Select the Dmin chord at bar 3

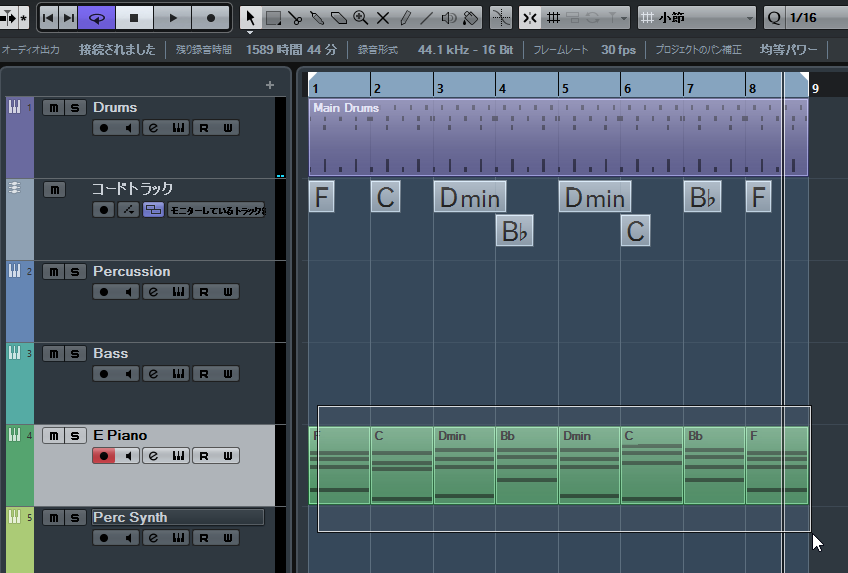point(470,197)
